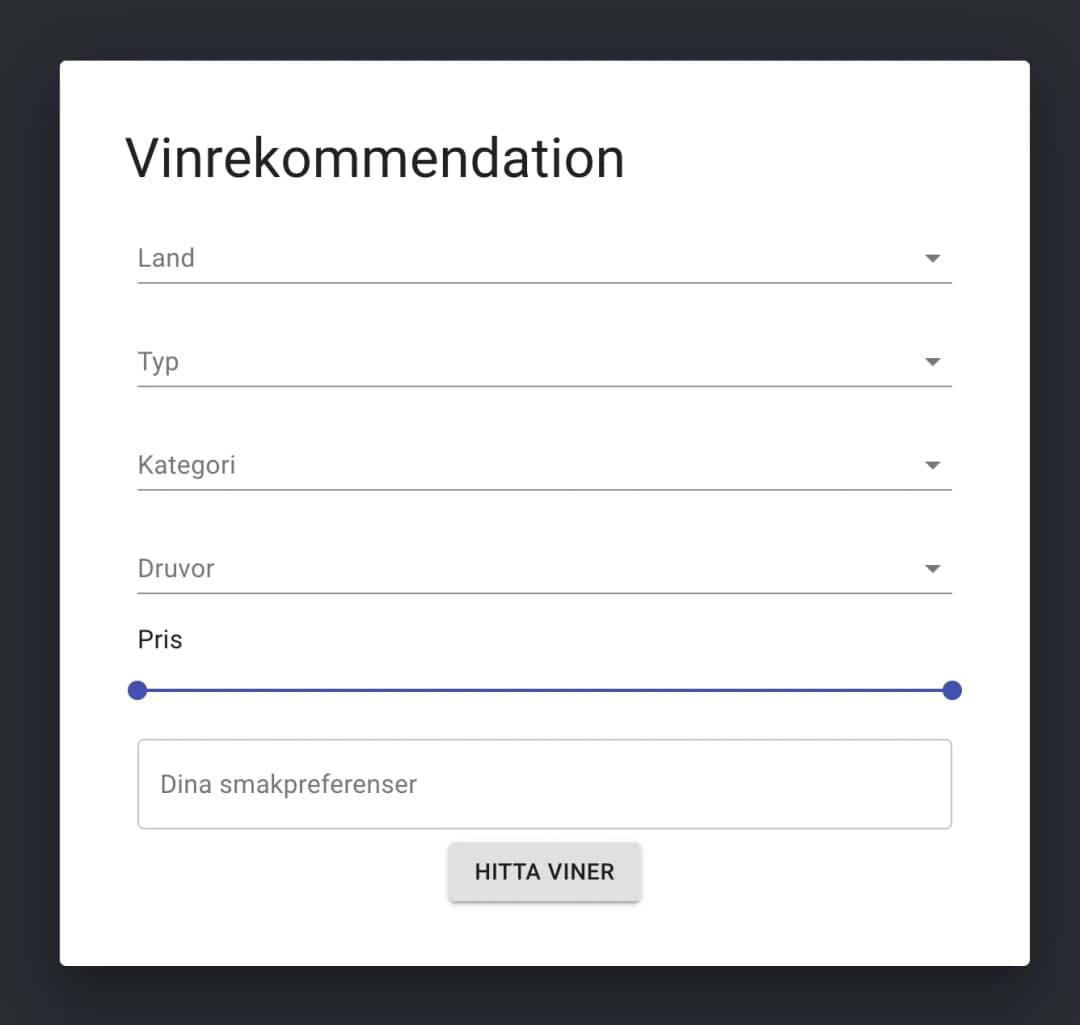Click the middle of the Pris slider track
Screen dimensions: 1080x1025
point(545,690)
